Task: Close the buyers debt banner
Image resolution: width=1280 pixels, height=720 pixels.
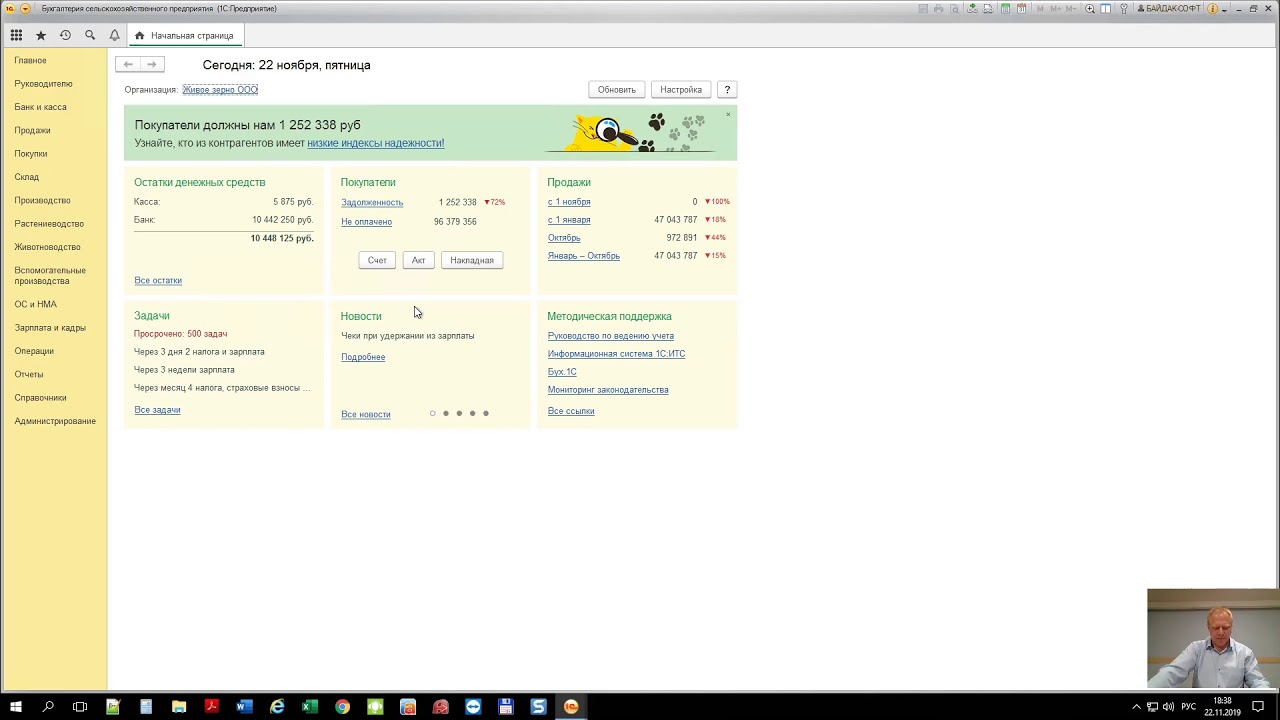Action: (728, 114)
